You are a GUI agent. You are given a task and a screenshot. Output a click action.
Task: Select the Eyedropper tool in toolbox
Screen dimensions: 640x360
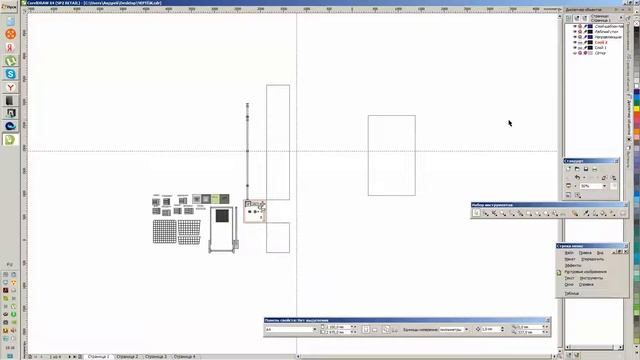tap(586, 213)
